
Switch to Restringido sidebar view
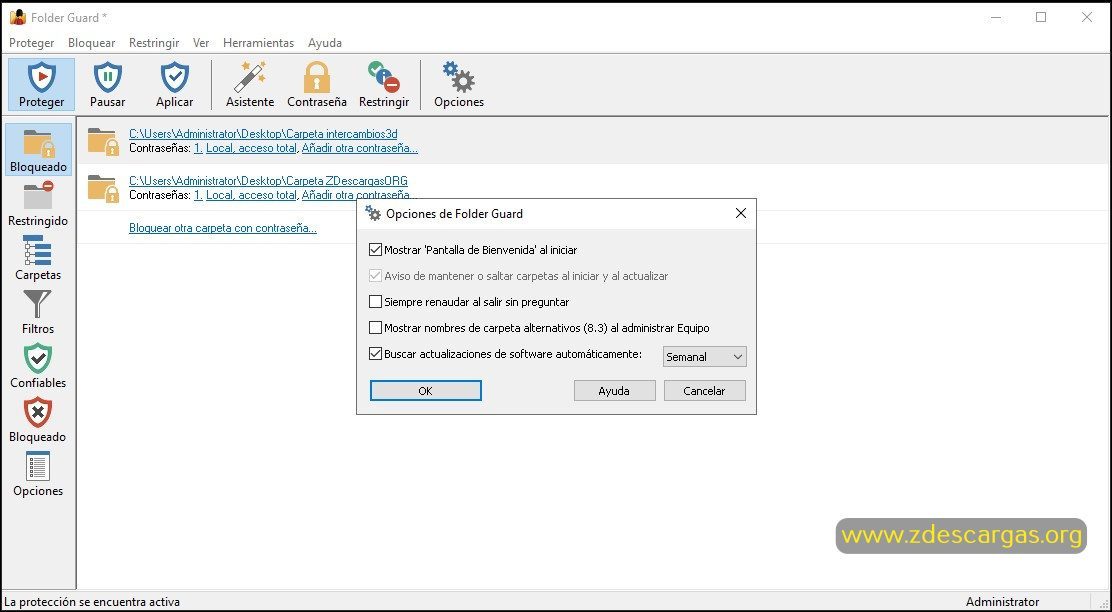38,204
